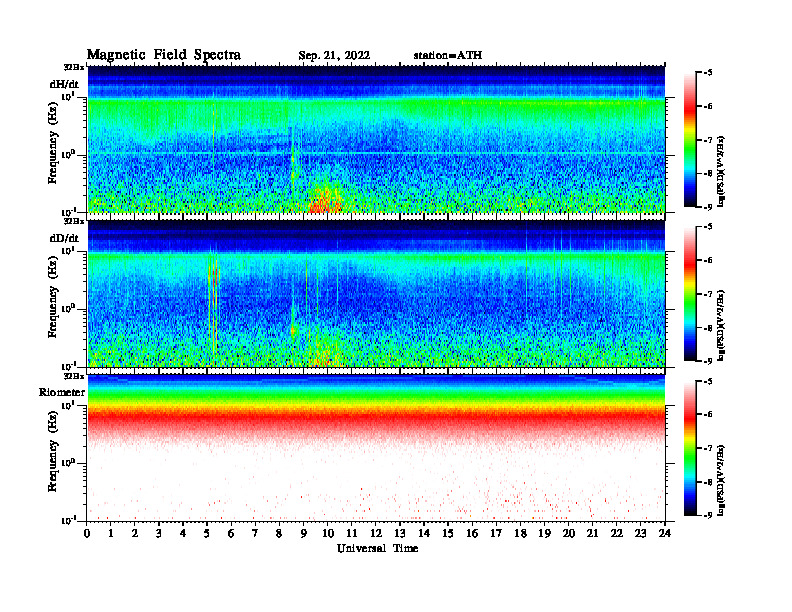This screenshot has height=612, width=792.
Task: Click the hour "18" tick label on time axis
Action: click(520, 534)
